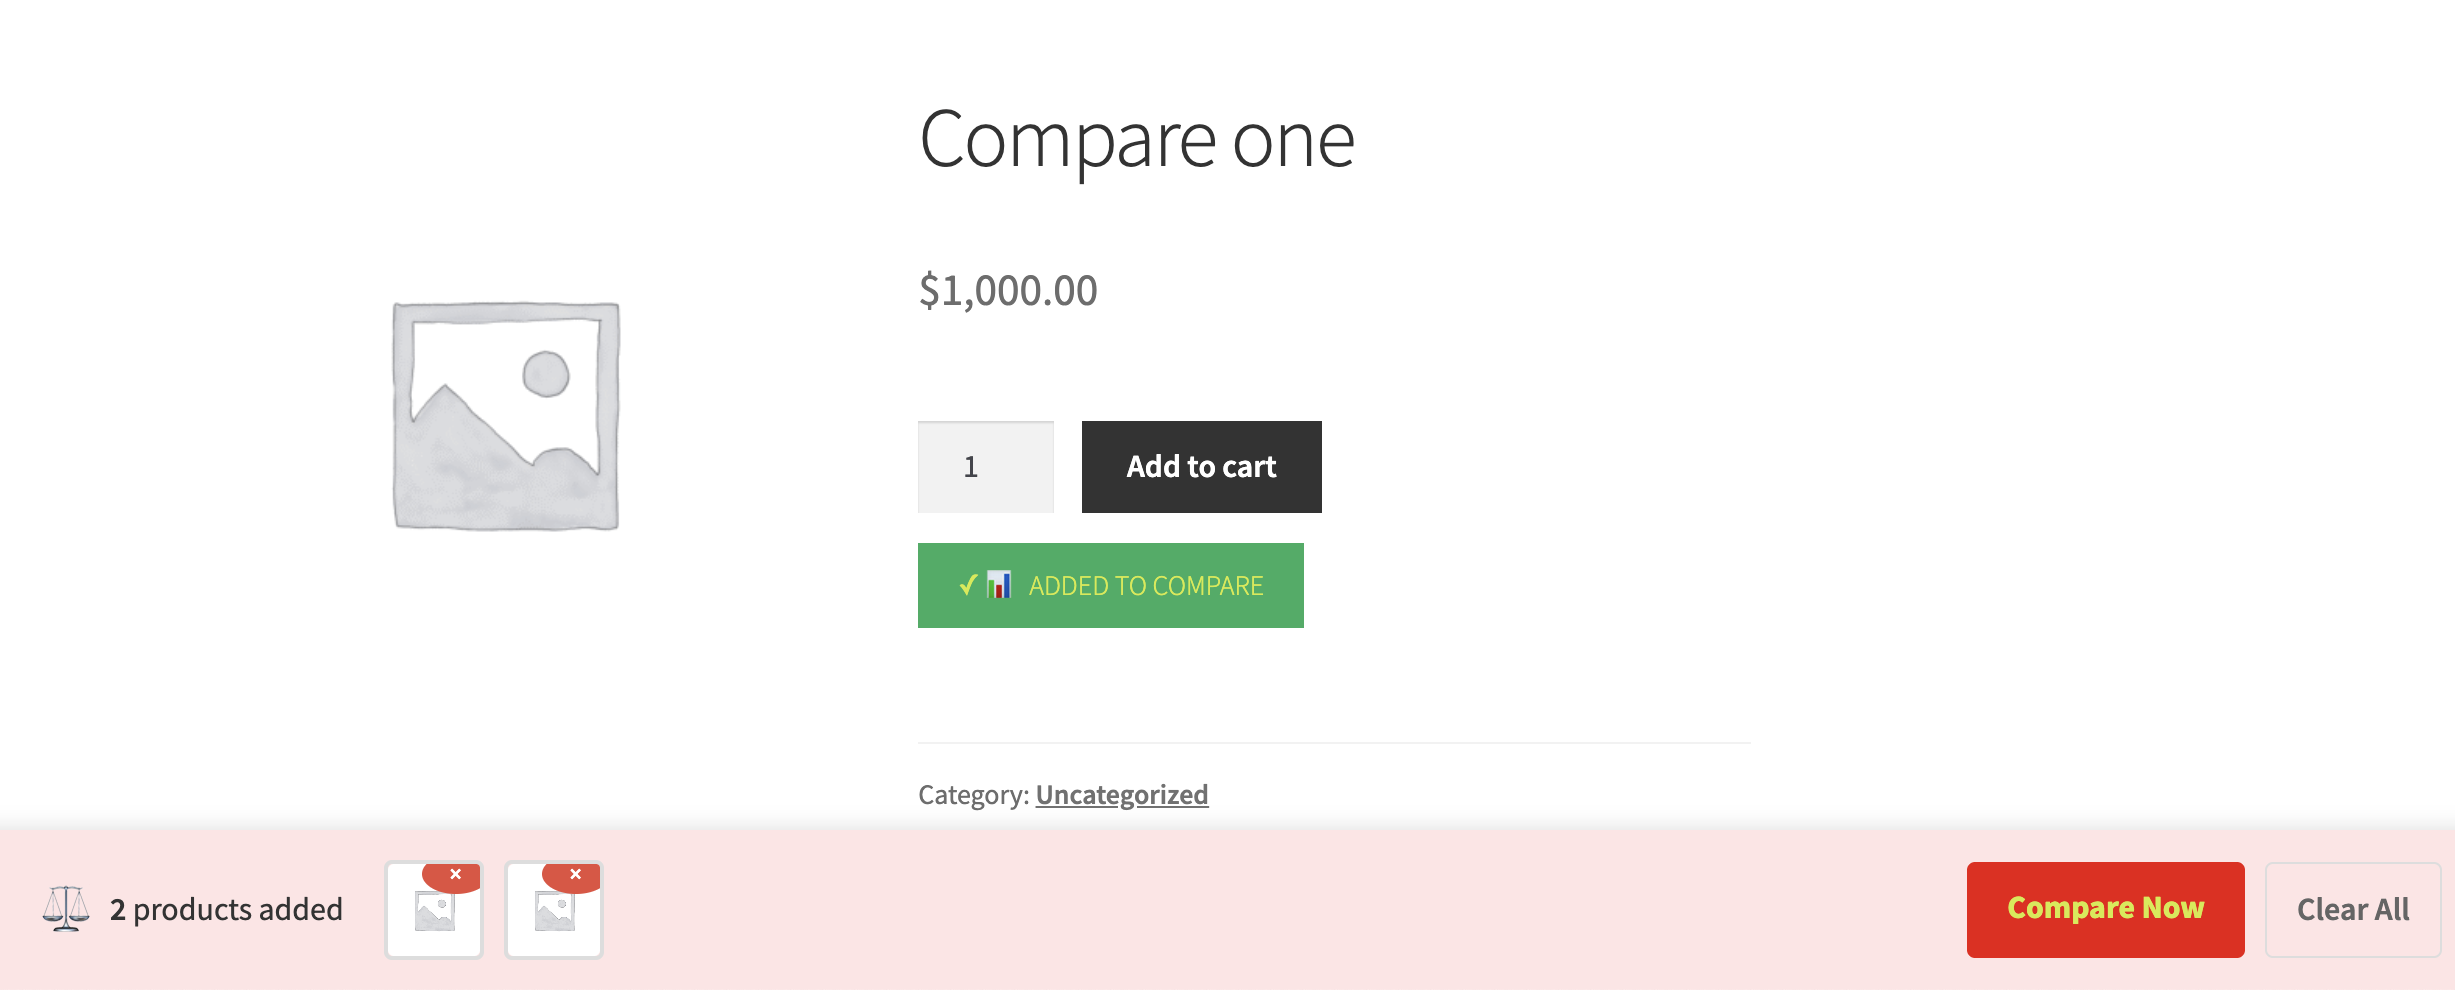Click the "2 products added" label

point(226,909)
